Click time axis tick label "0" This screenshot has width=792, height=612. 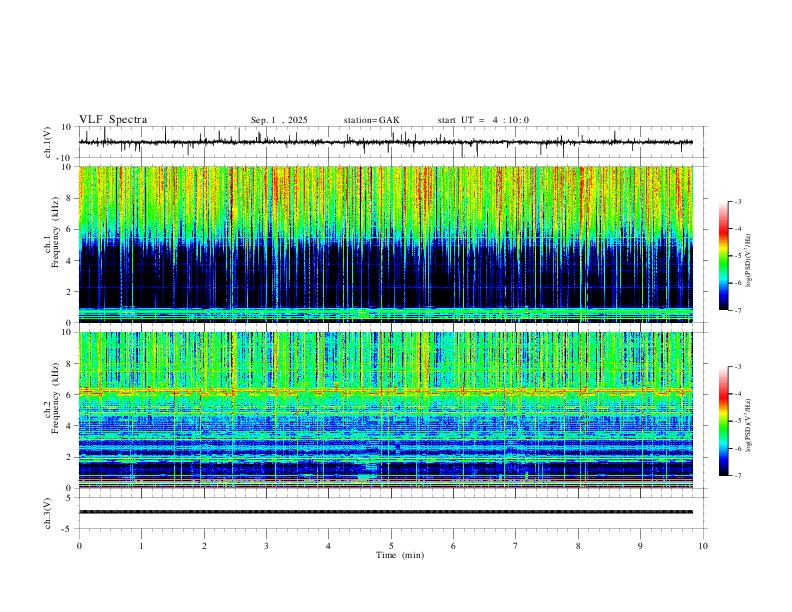tap(79, 546)
